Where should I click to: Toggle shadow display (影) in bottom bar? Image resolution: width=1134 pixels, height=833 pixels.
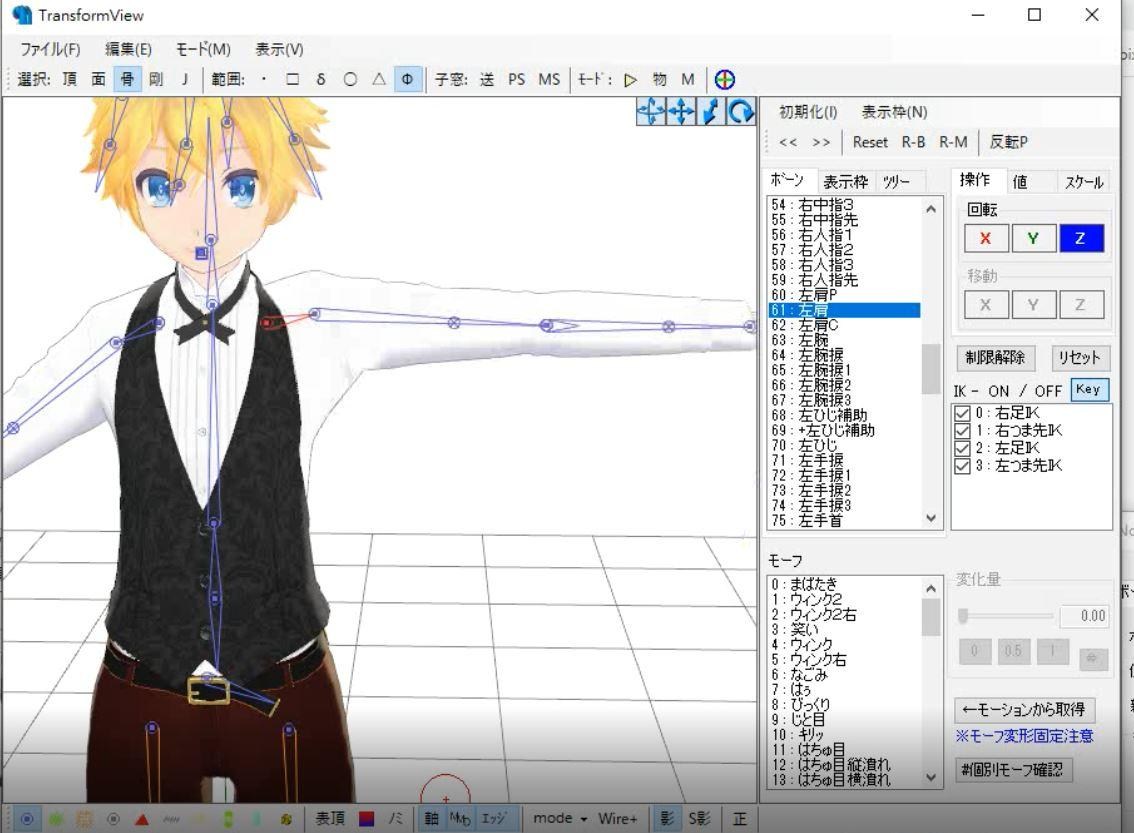coord(667,817)
